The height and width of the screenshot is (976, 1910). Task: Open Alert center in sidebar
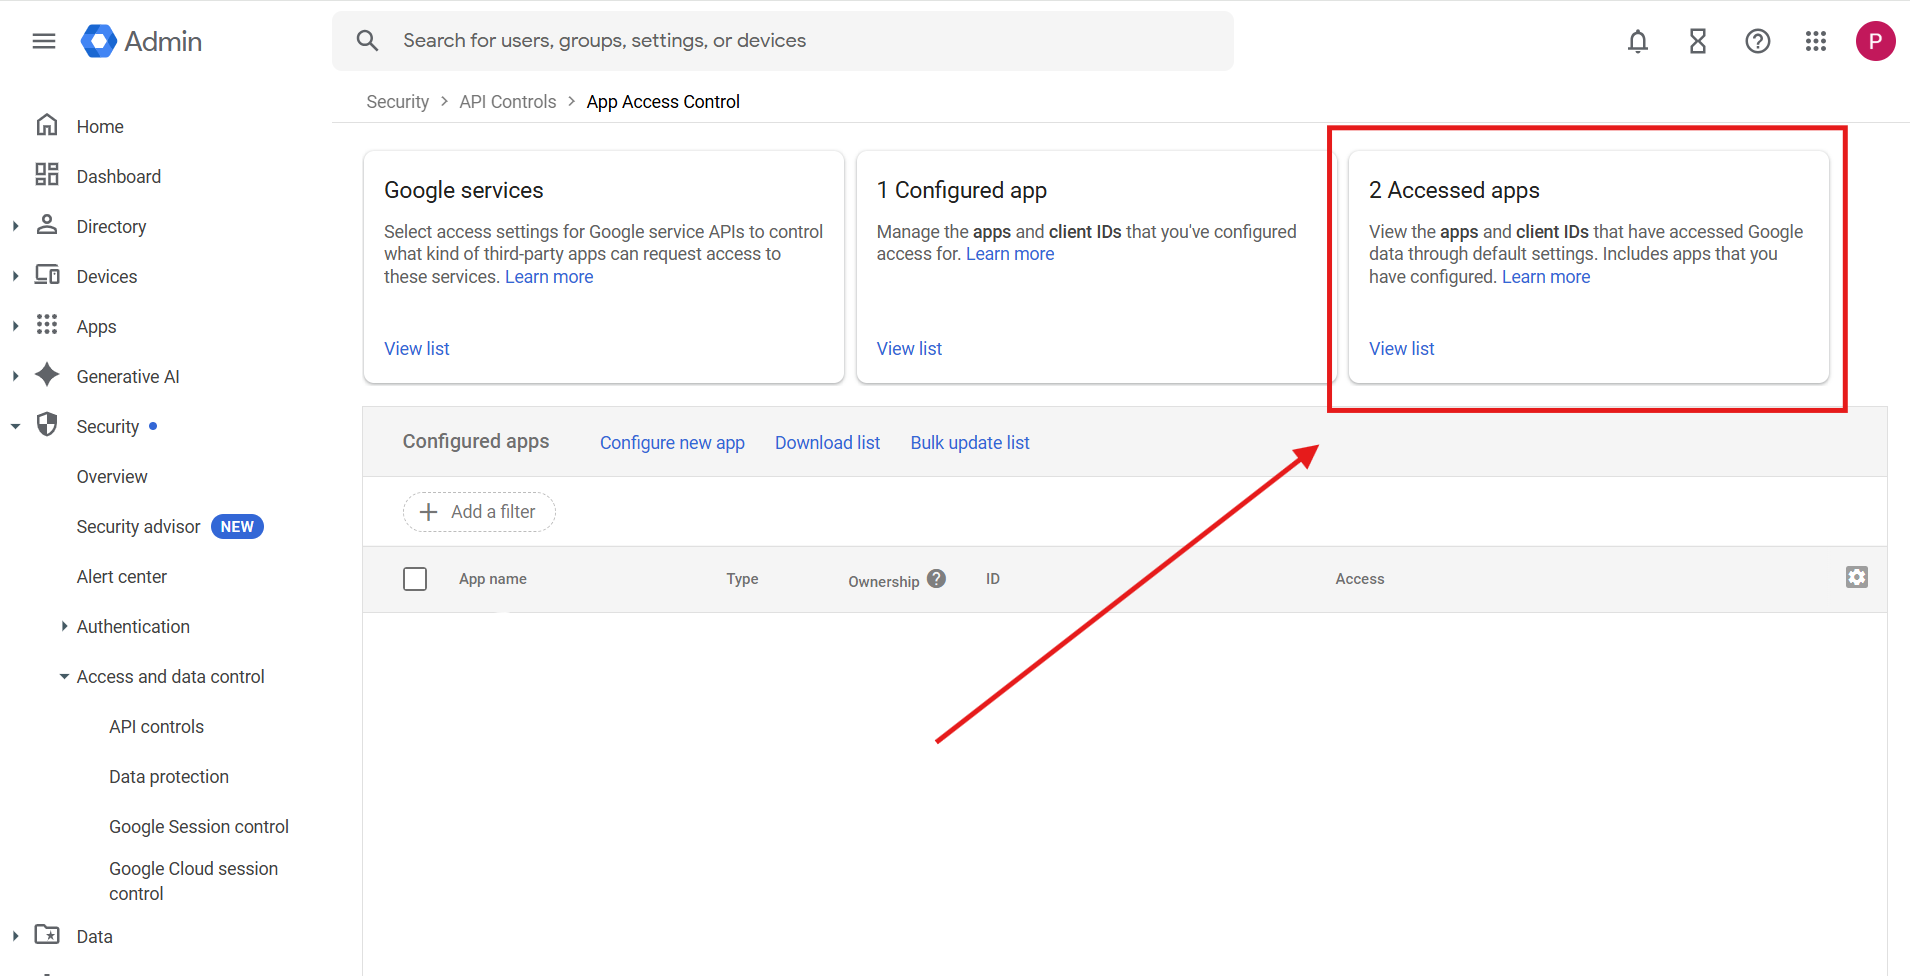point(122,577)
